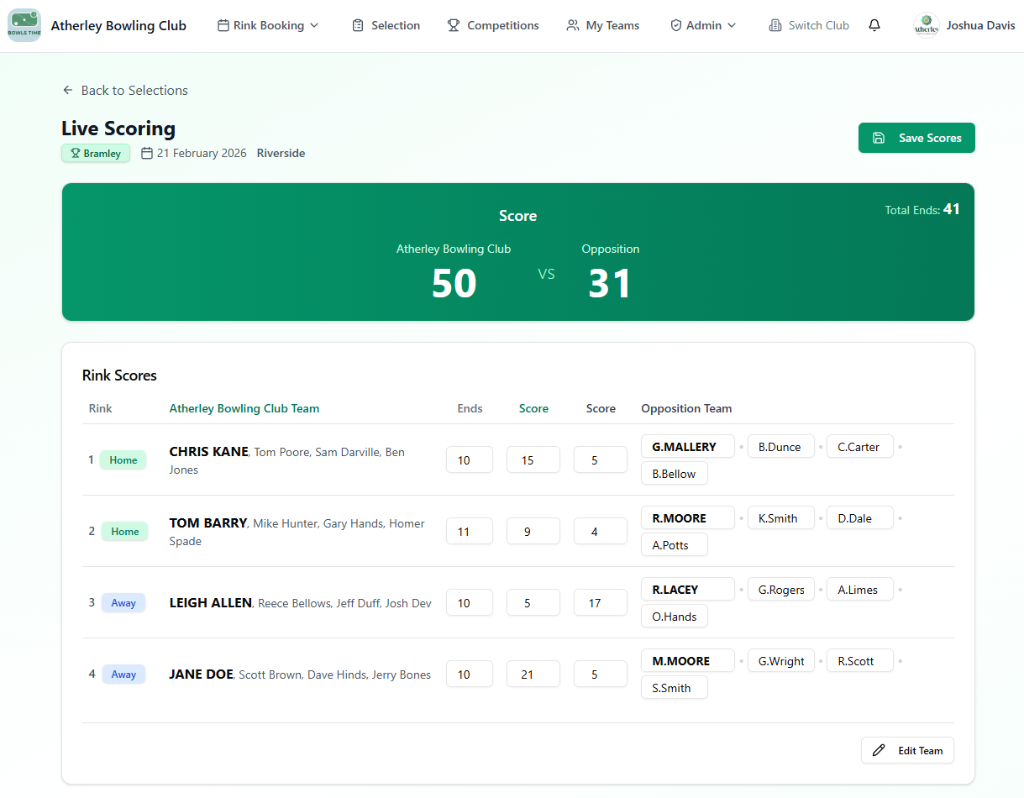Click rink 2 Ends field showing 11
The width and height of the screenshot is (1024, 798).
[470, 531]
